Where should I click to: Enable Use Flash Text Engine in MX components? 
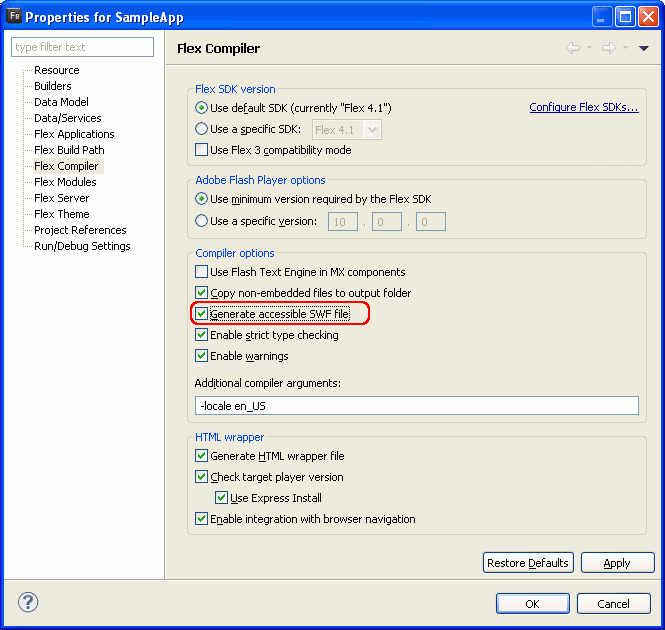[x=201, y=272]
